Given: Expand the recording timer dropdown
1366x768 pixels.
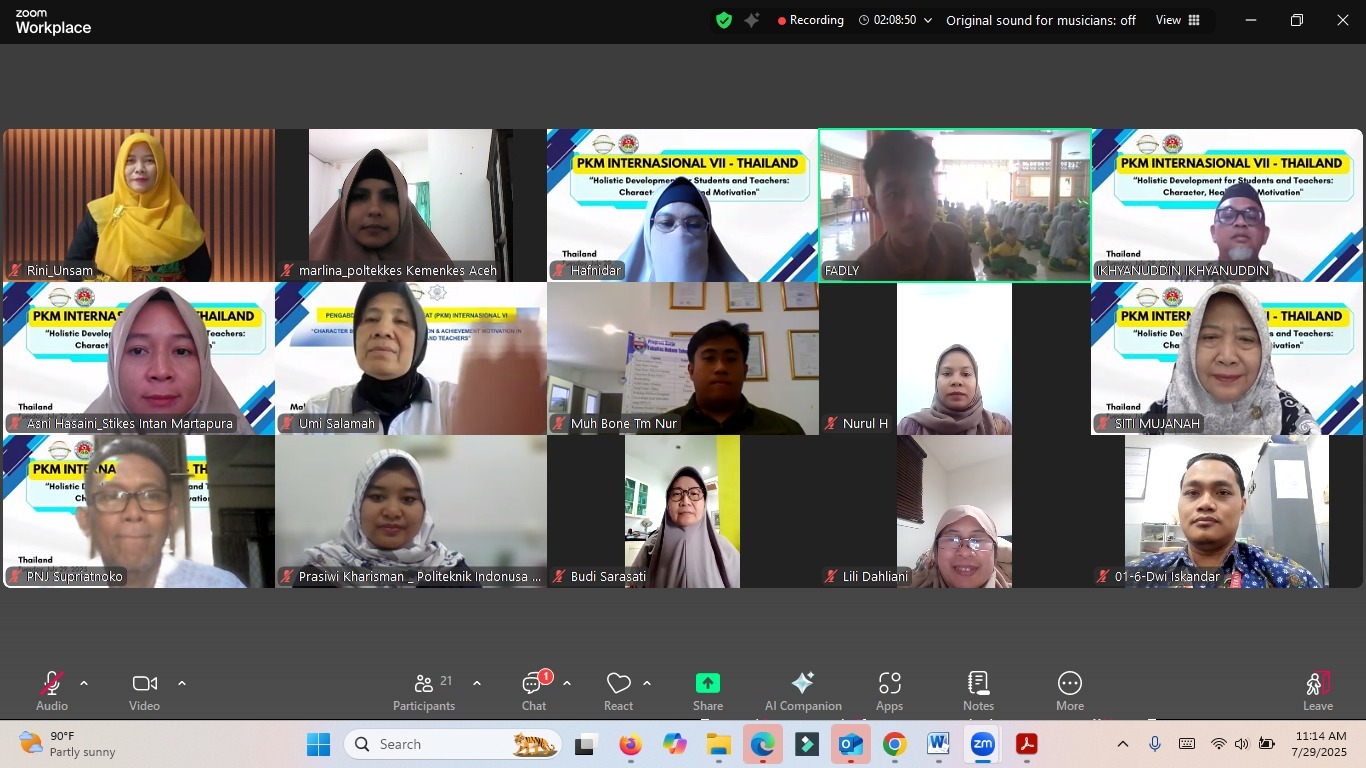Looking at the screenshot, I should tap(928, 20).
